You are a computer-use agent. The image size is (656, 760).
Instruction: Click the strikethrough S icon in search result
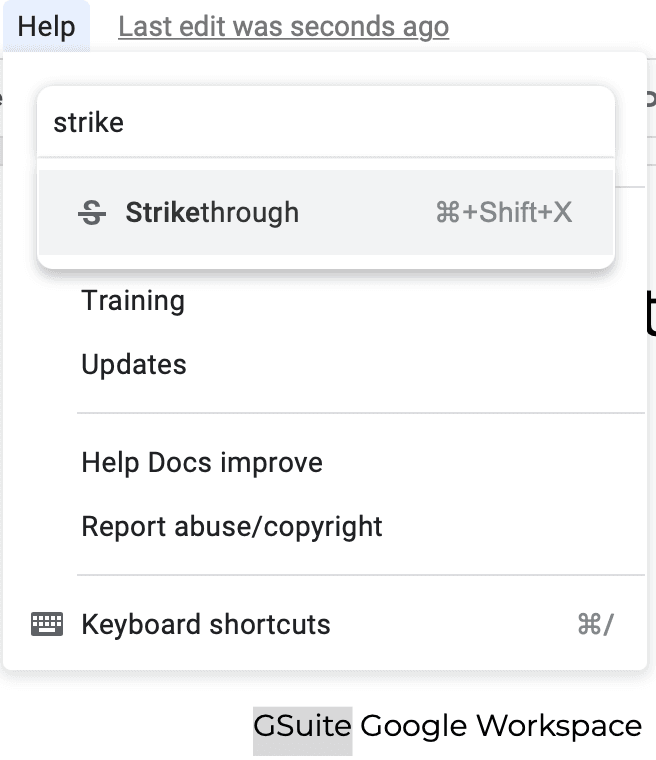pyautogui.click(x=92, y=213)
